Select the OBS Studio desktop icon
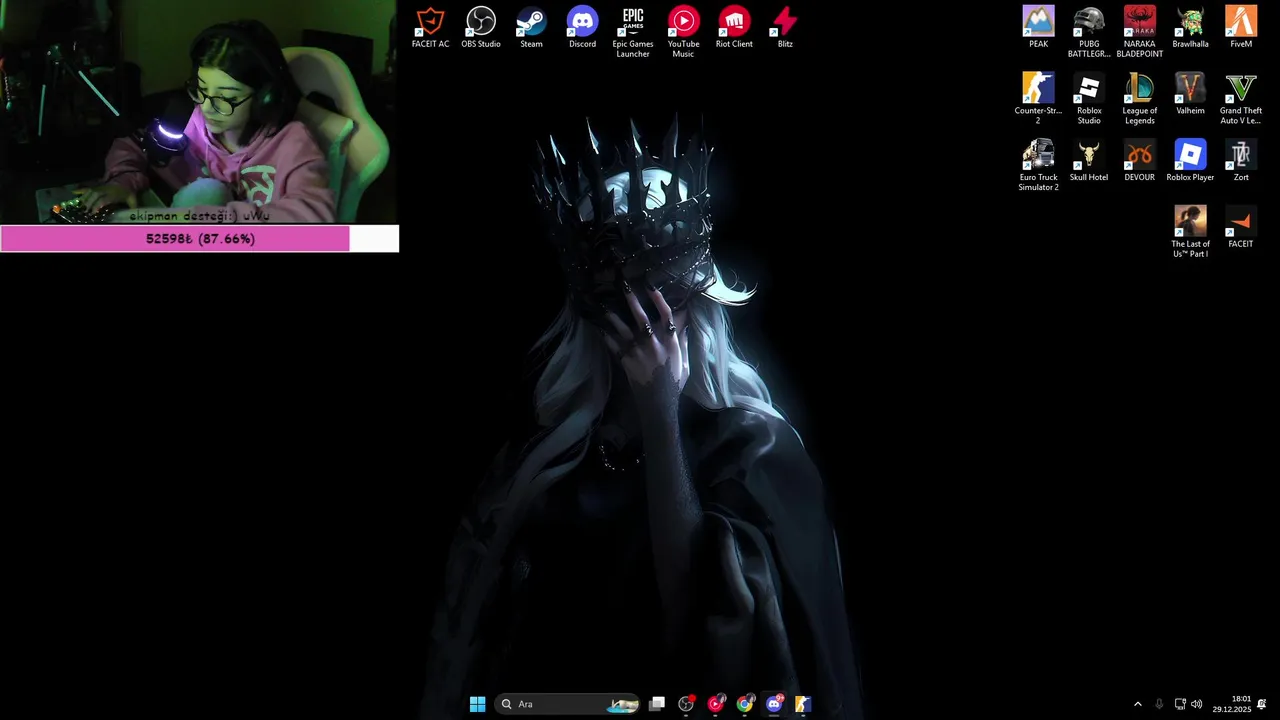Screen dimensions: 1280x720 point(481,28)
